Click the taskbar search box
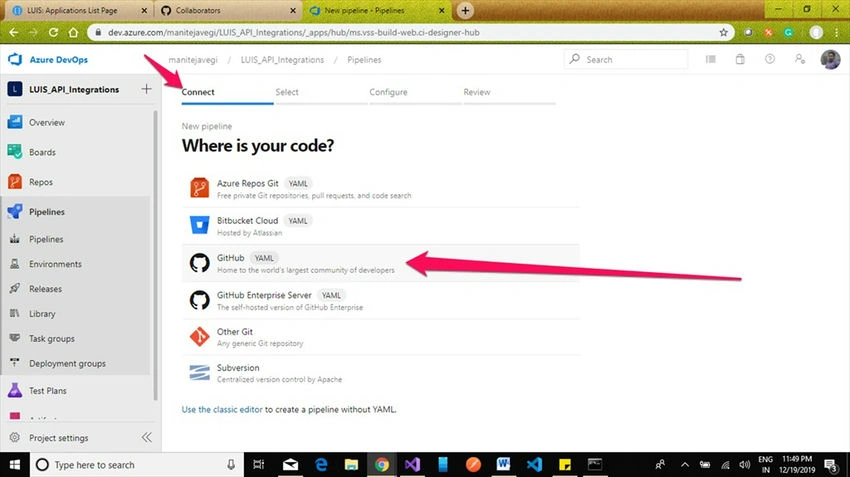Image resolution: width=850 pixels, height=477 pixels. [x=136, y=465]
